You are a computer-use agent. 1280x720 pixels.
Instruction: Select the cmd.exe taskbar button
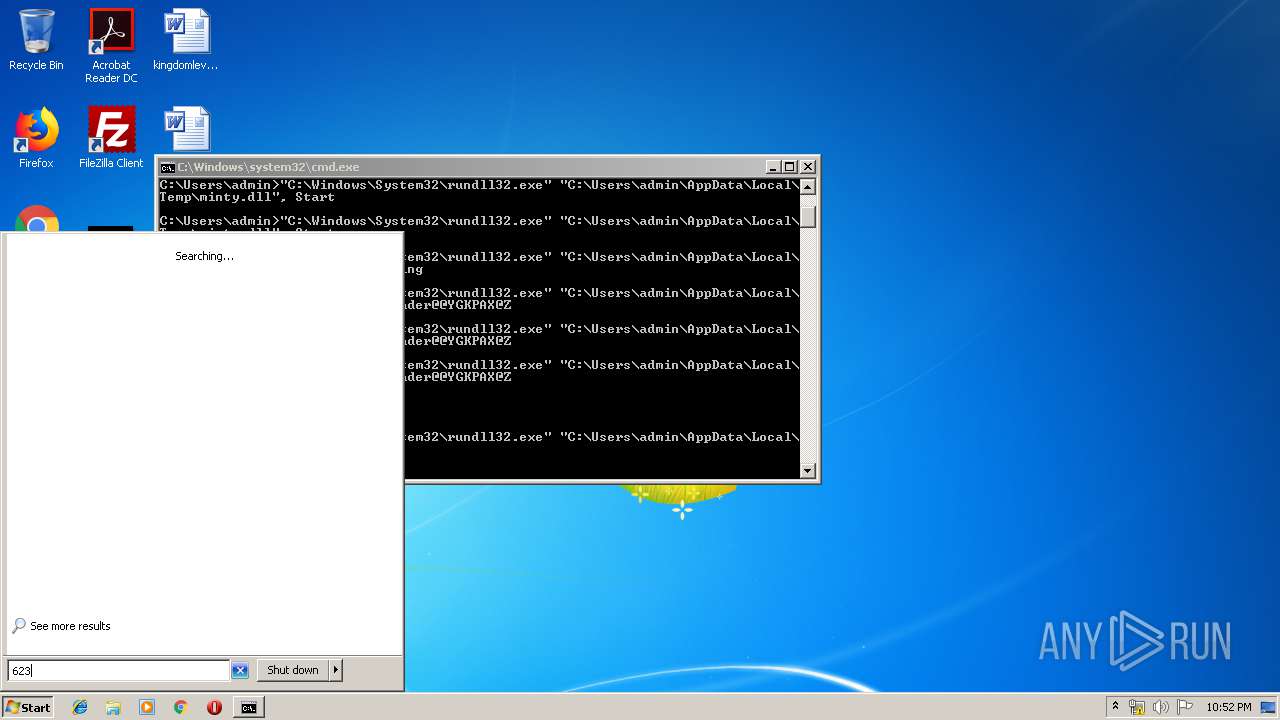pyautogui.click(x=248, y=707)
